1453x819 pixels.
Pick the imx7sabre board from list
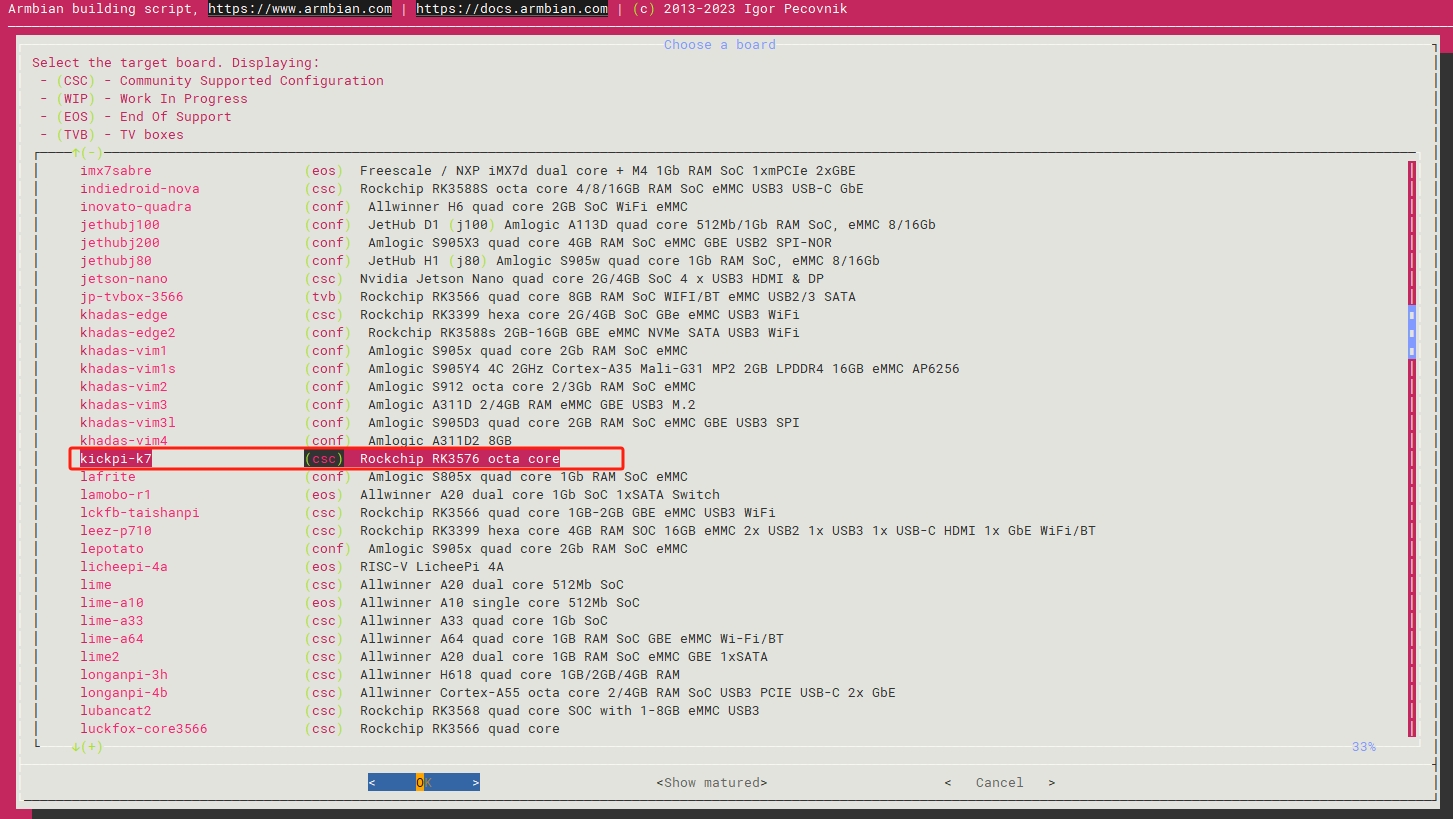pos(116,171)
